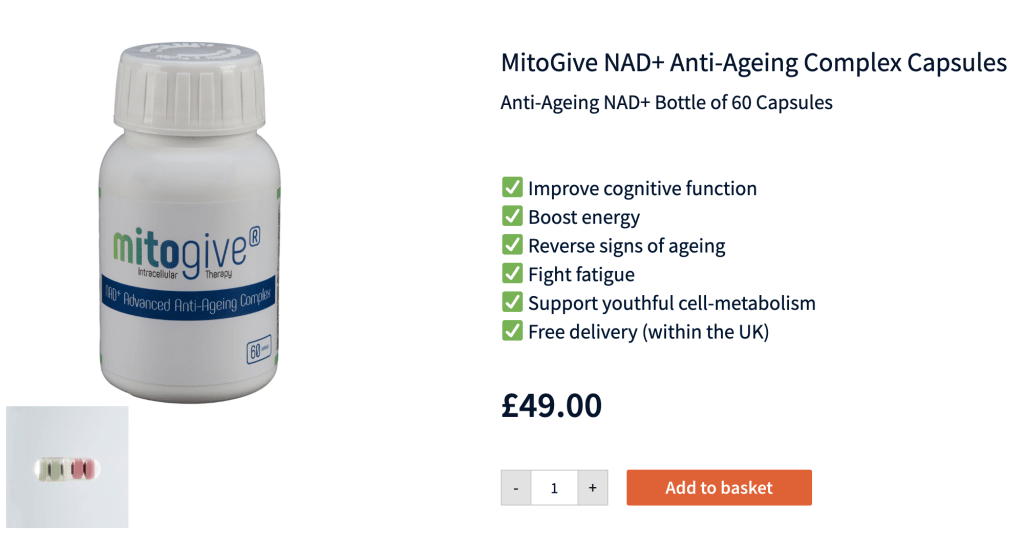Click the mitogive logo on bottle label

click(187, 252)
